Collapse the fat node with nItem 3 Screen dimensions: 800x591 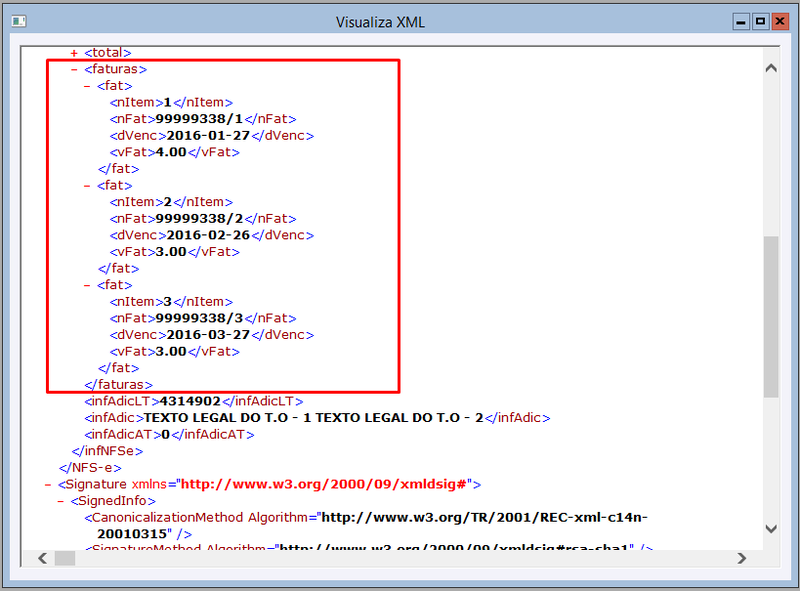coord(87,285)
